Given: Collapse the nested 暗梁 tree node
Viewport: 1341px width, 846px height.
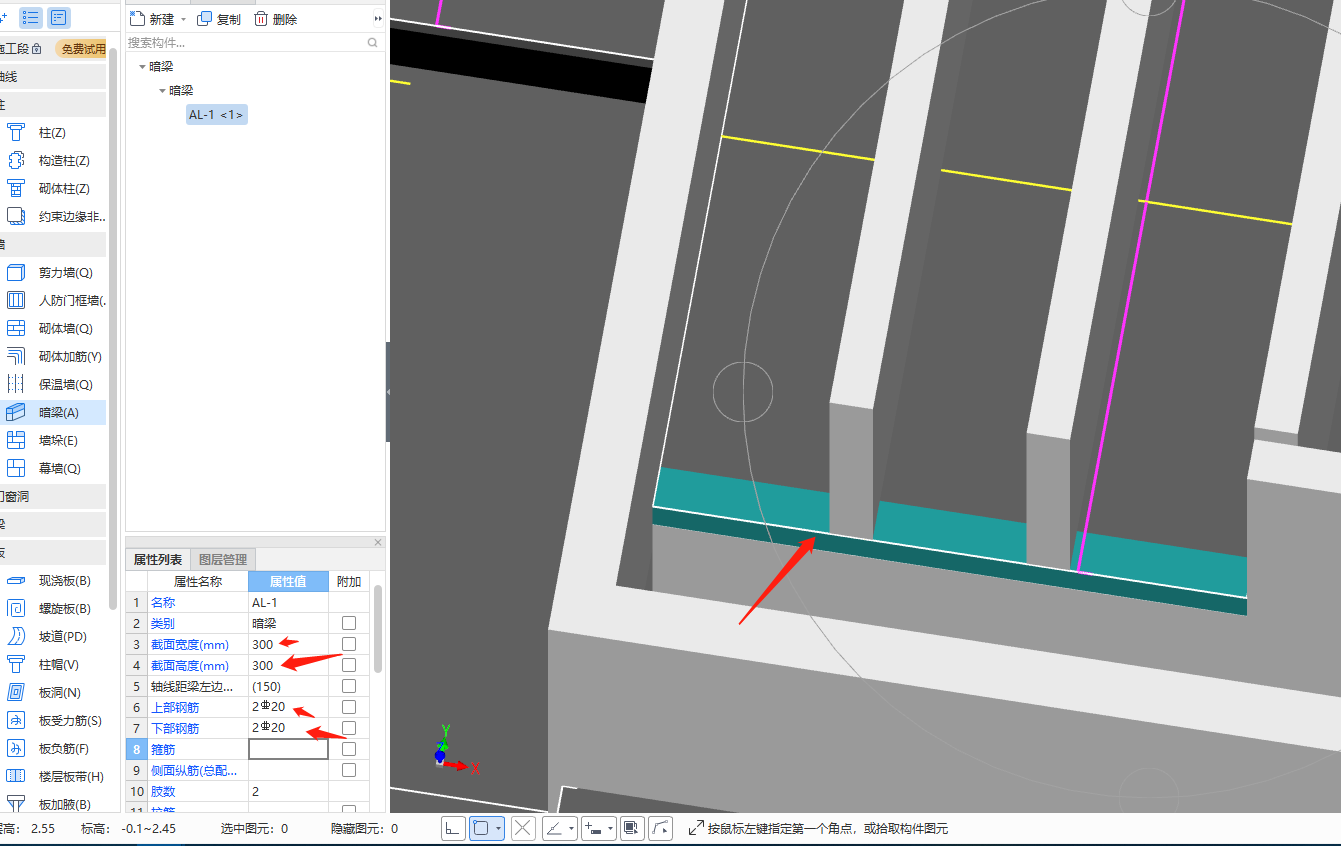Looking at the screenshot, I should pyautogui.click(x=162, y=91).
